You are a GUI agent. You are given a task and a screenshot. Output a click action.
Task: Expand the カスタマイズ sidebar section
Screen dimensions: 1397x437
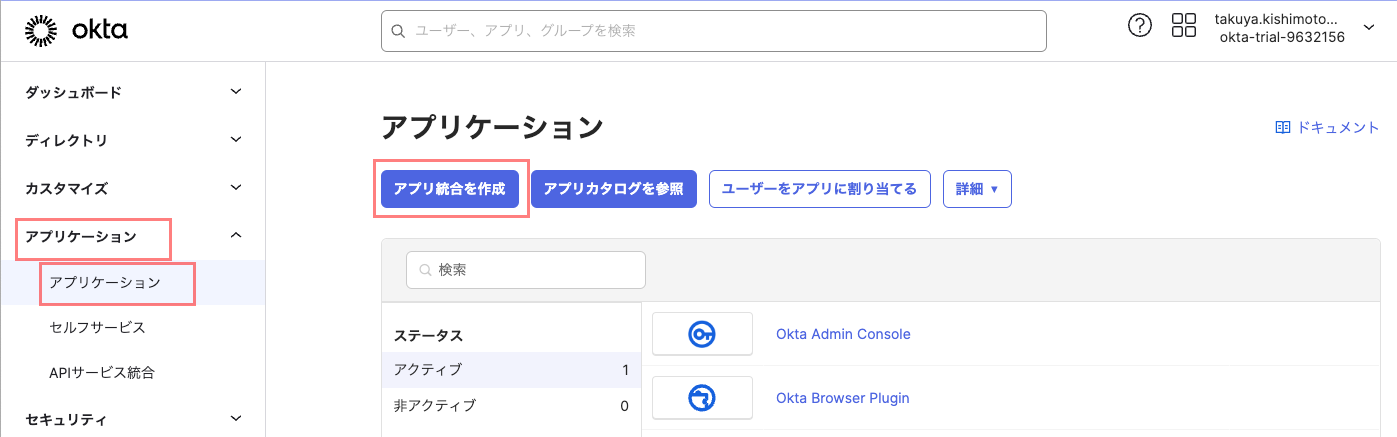click(x=236, y=188)
